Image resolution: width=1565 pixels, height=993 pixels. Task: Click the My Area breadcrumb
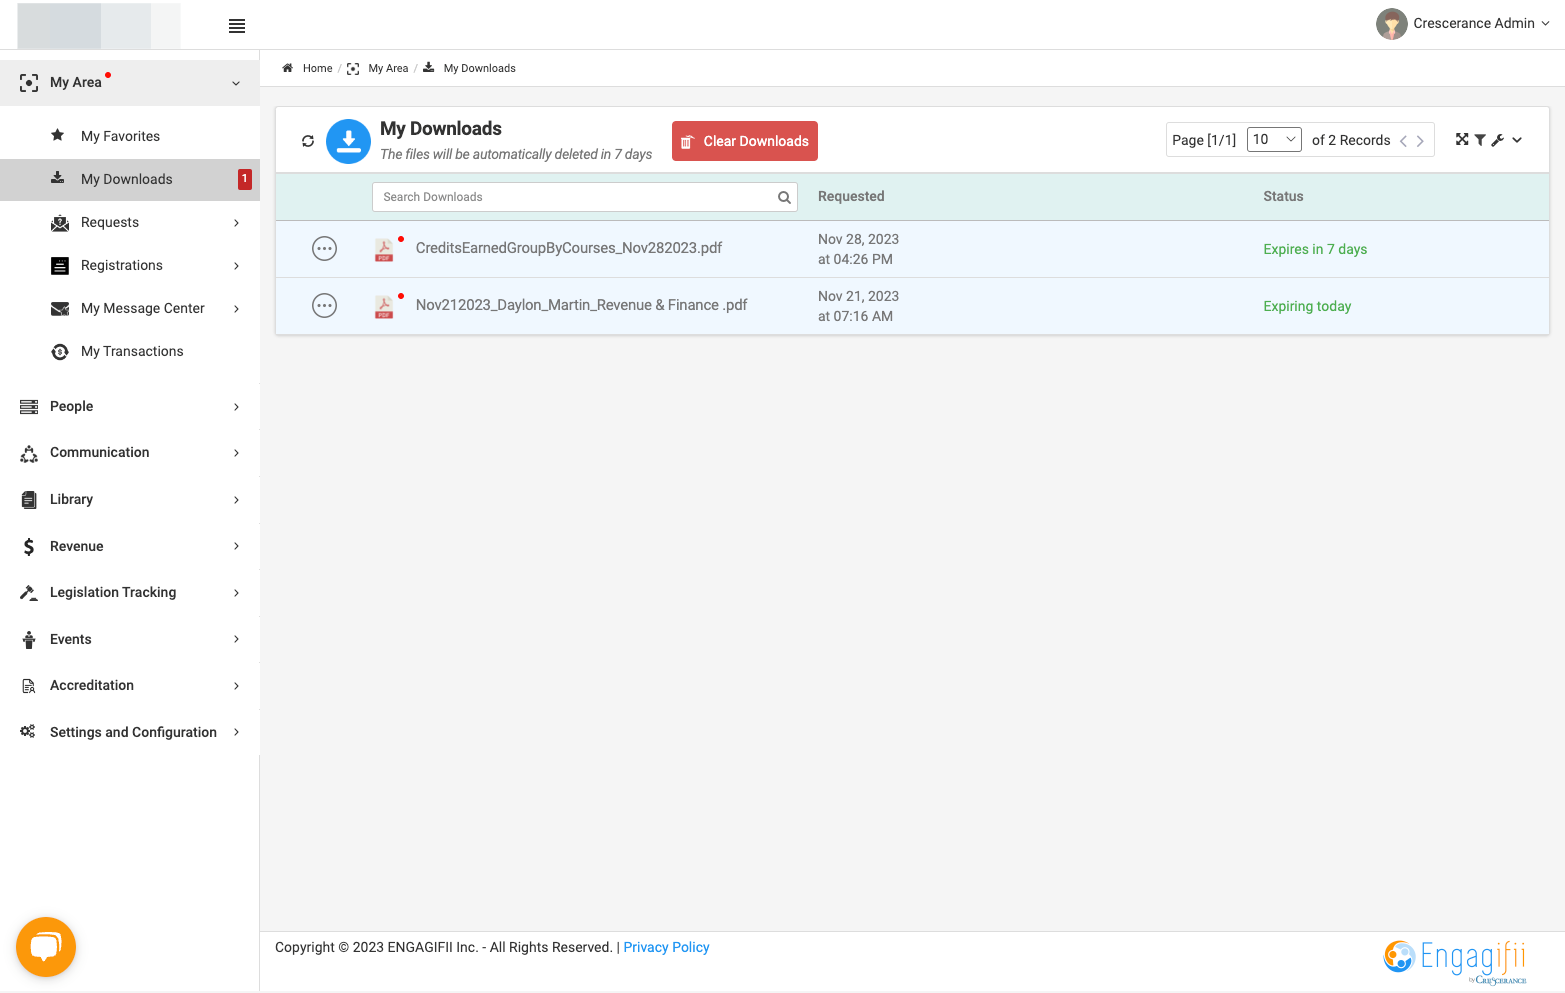pos(388,68)
